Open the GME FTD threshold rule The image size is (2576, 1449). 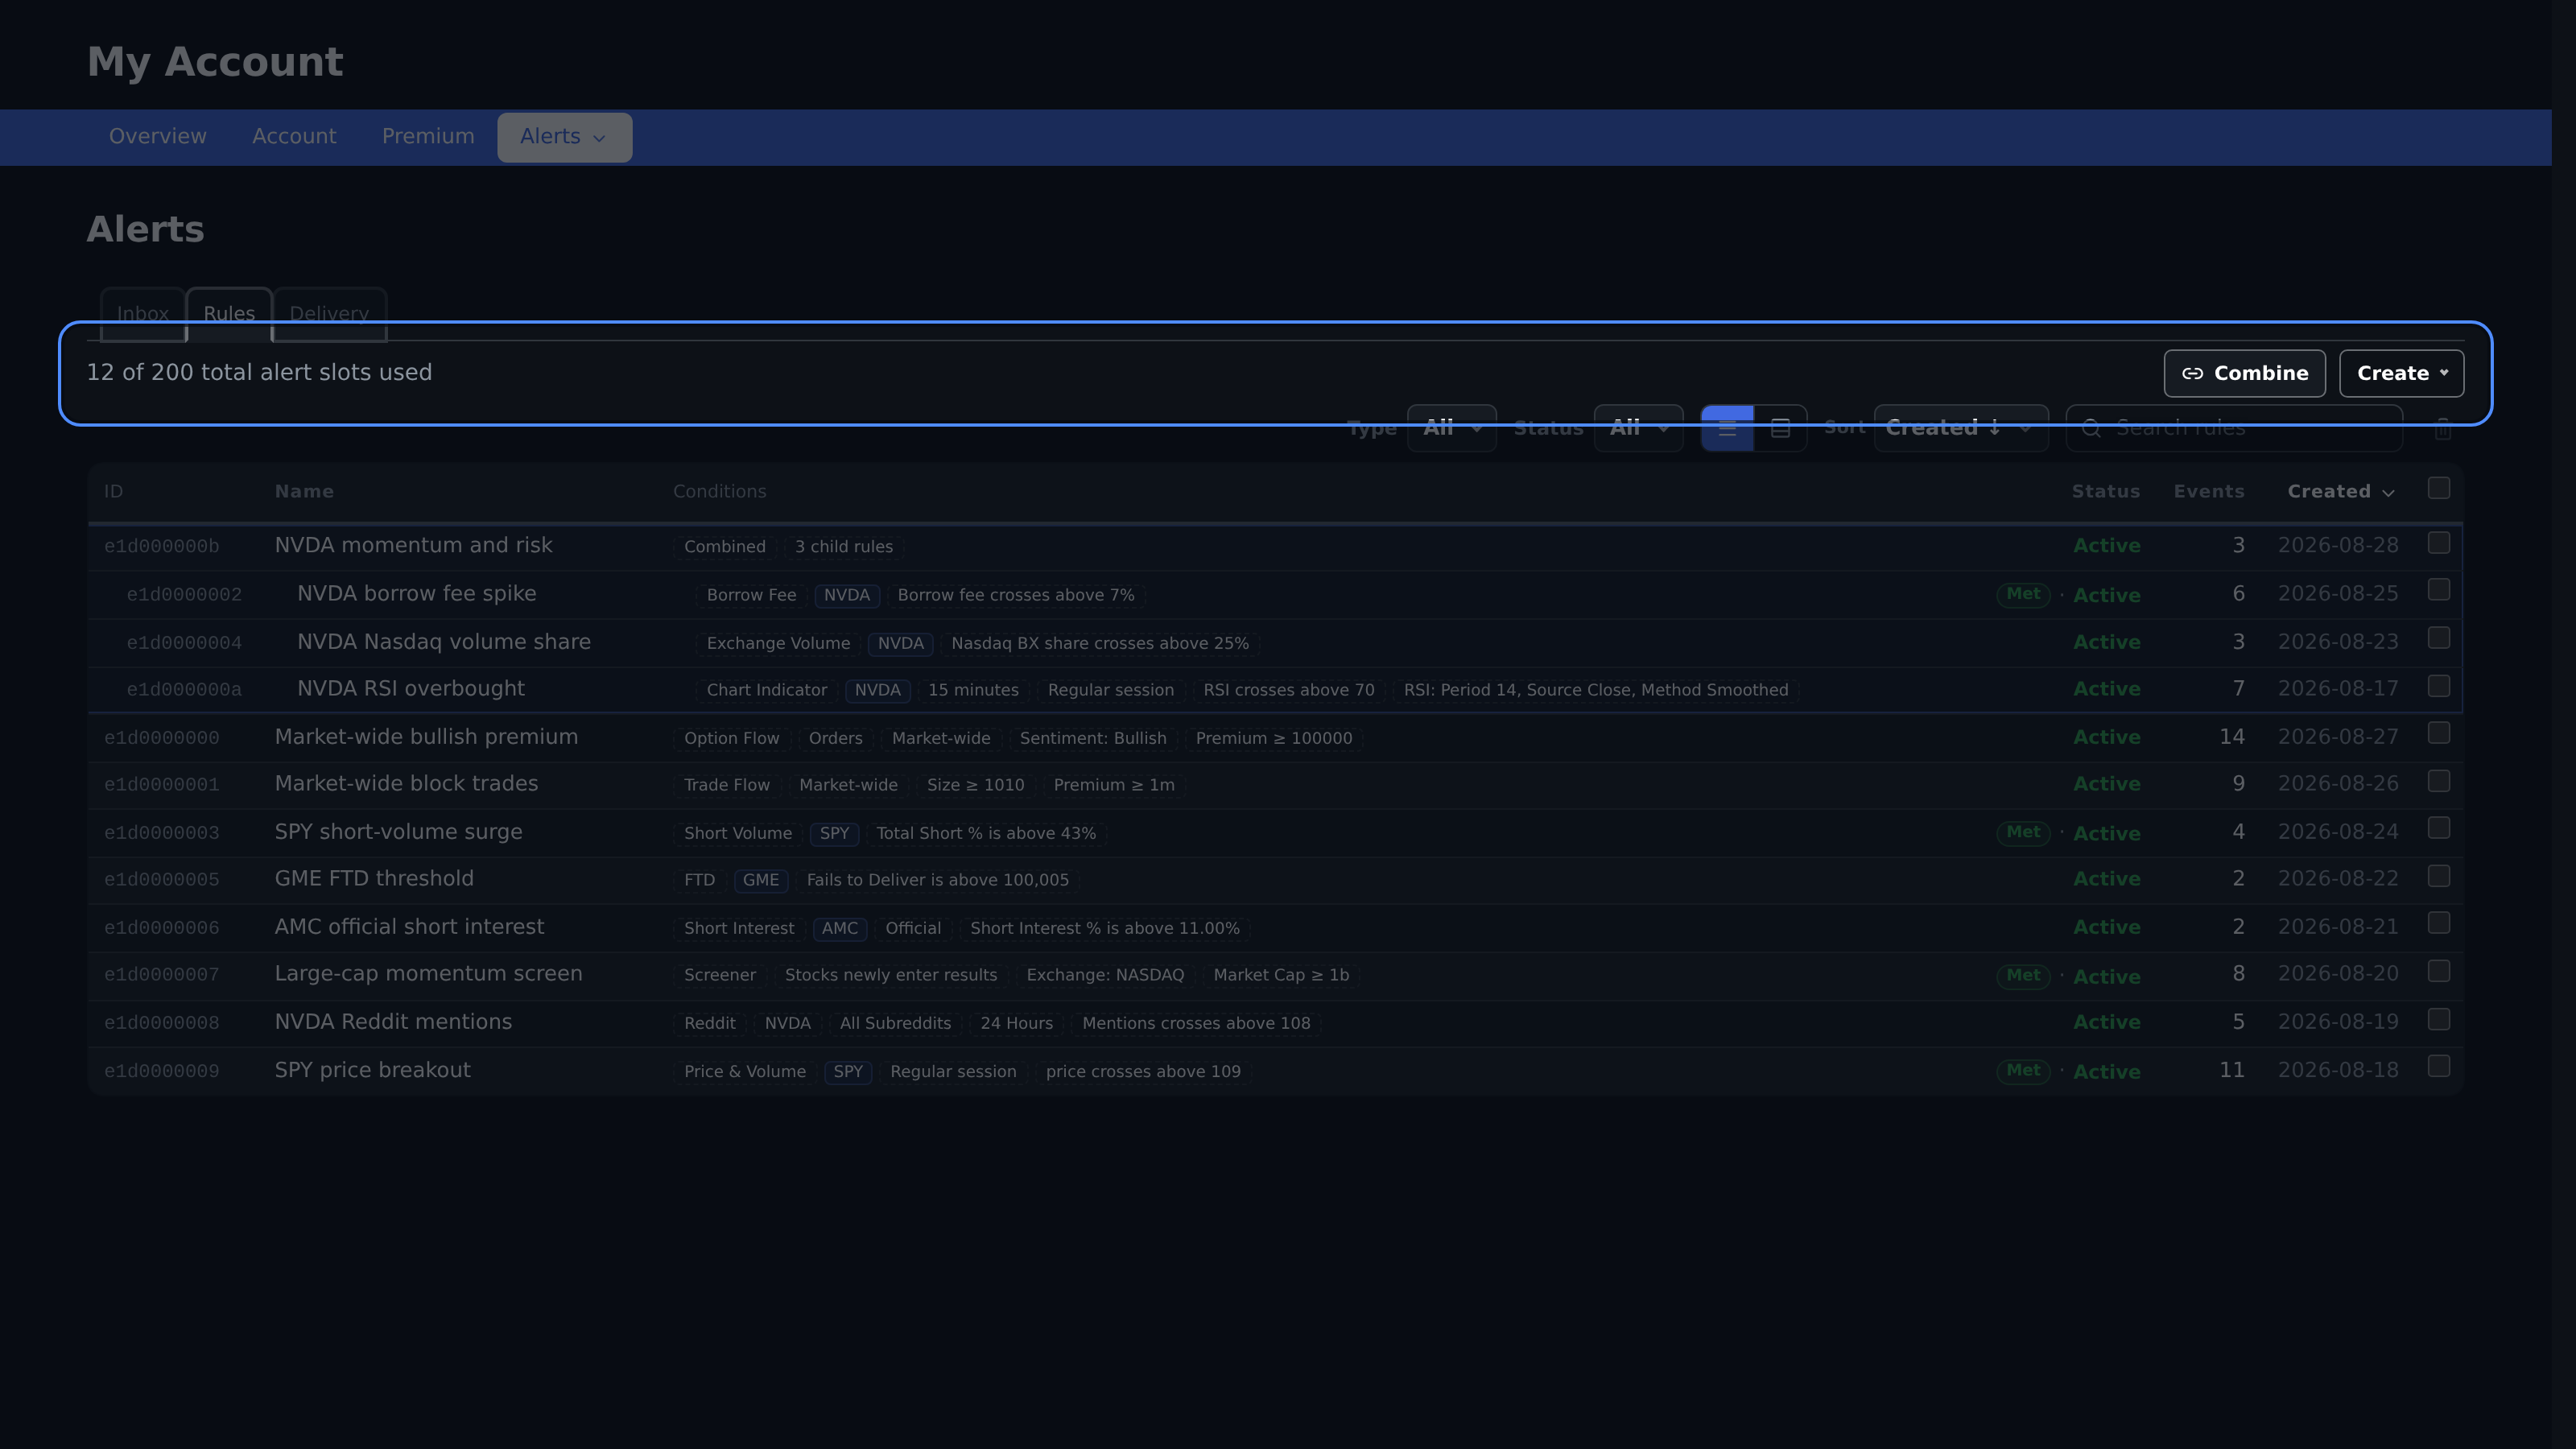tap(374, 879)
